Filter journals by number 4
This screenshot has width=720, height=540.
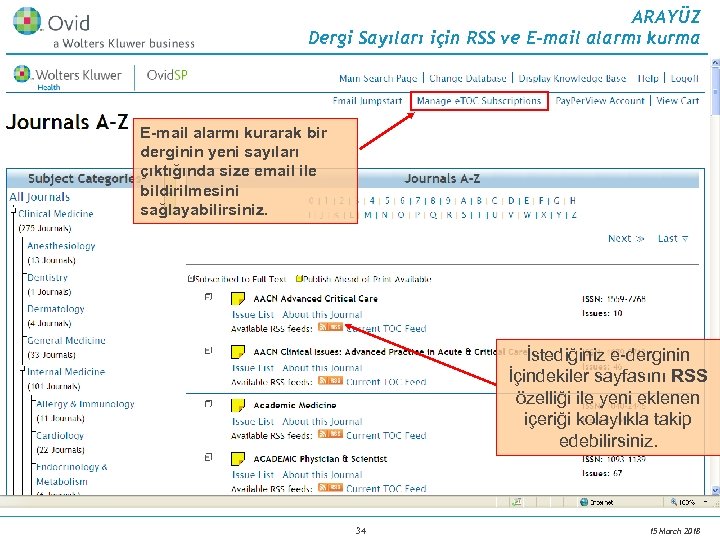point(372,201)
